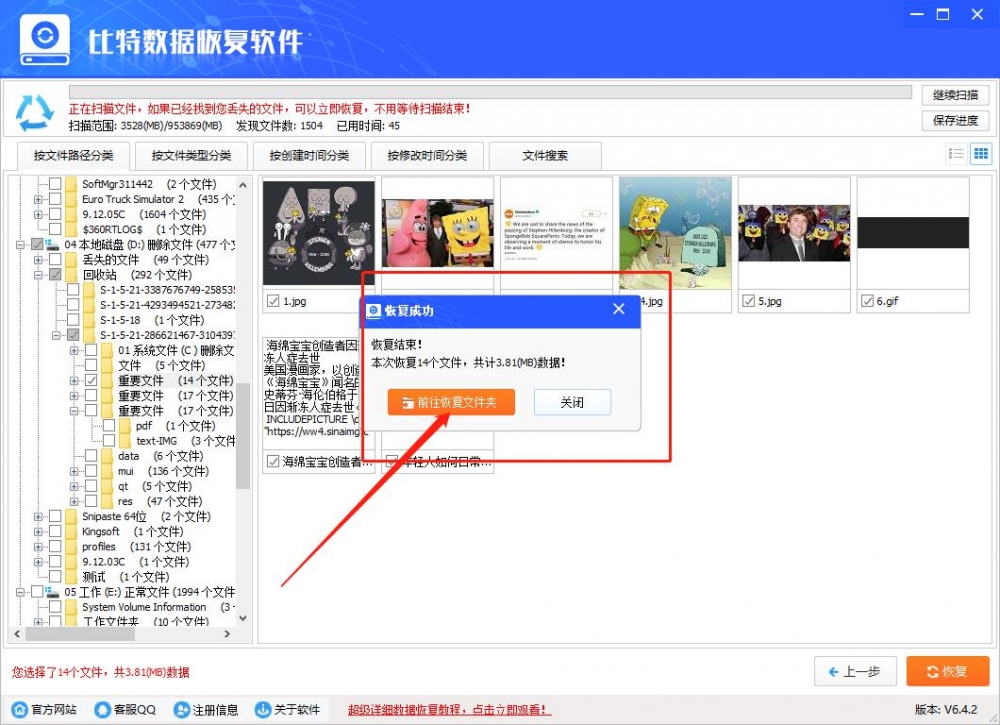Click folder icon of 回收站
The image size is (1000, 725).
pyautogui.click(x=71, y=275)
